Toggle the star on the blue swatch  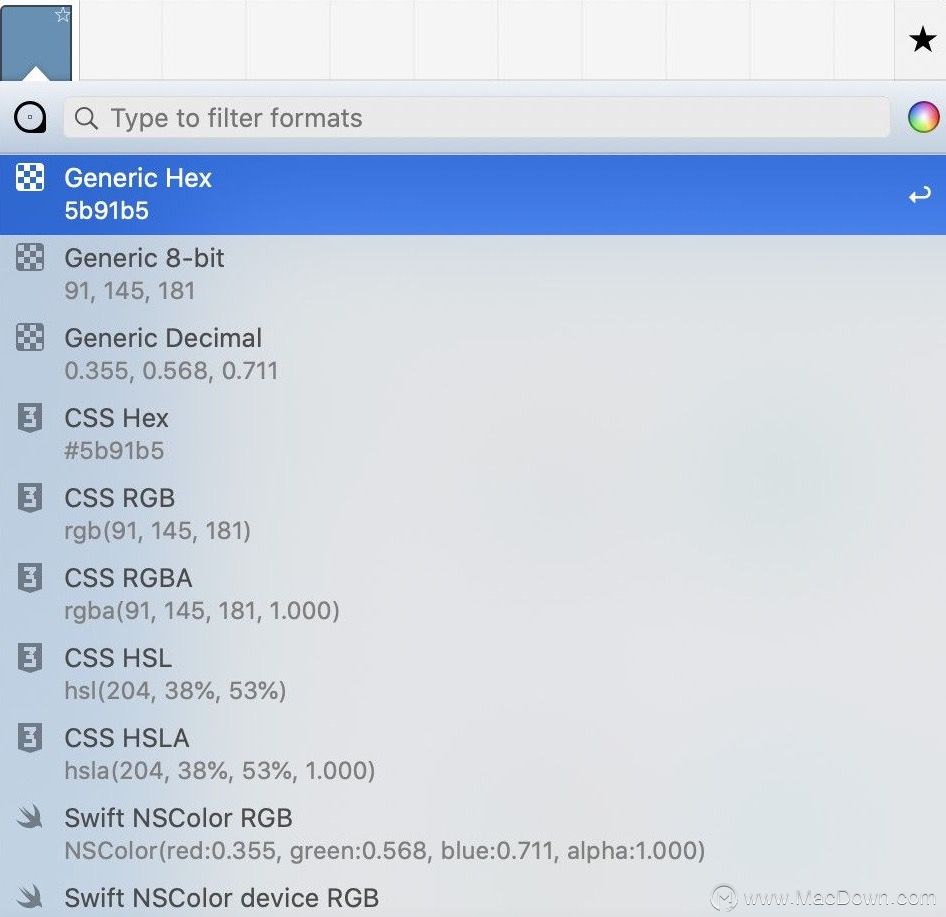(63, 15)
